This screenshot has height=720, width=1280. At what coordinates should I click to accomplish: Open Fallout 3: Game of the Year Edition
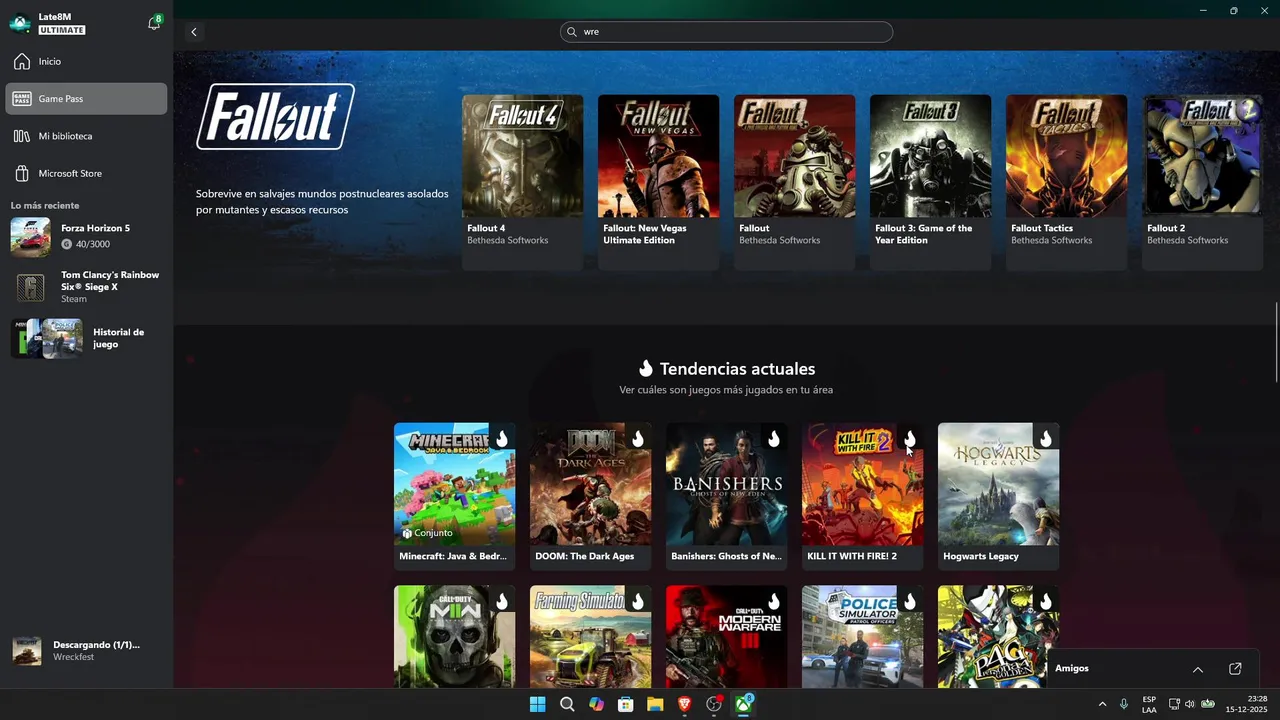[930, 182]
